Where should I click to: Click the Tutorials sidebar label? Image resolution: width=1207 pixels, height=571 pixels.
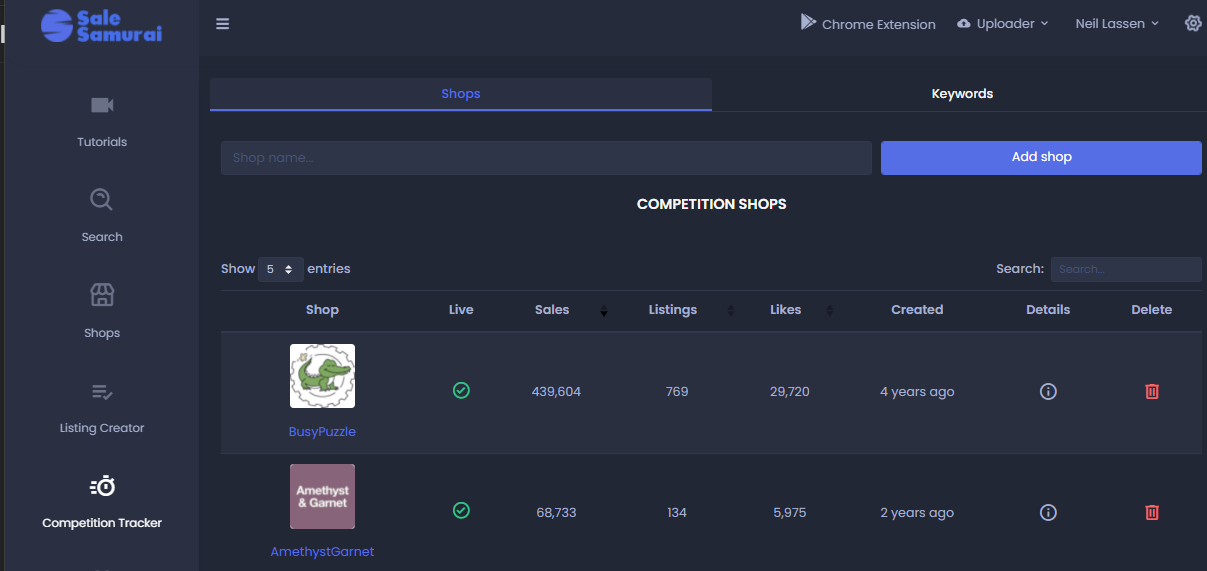[x=102, y=142]
